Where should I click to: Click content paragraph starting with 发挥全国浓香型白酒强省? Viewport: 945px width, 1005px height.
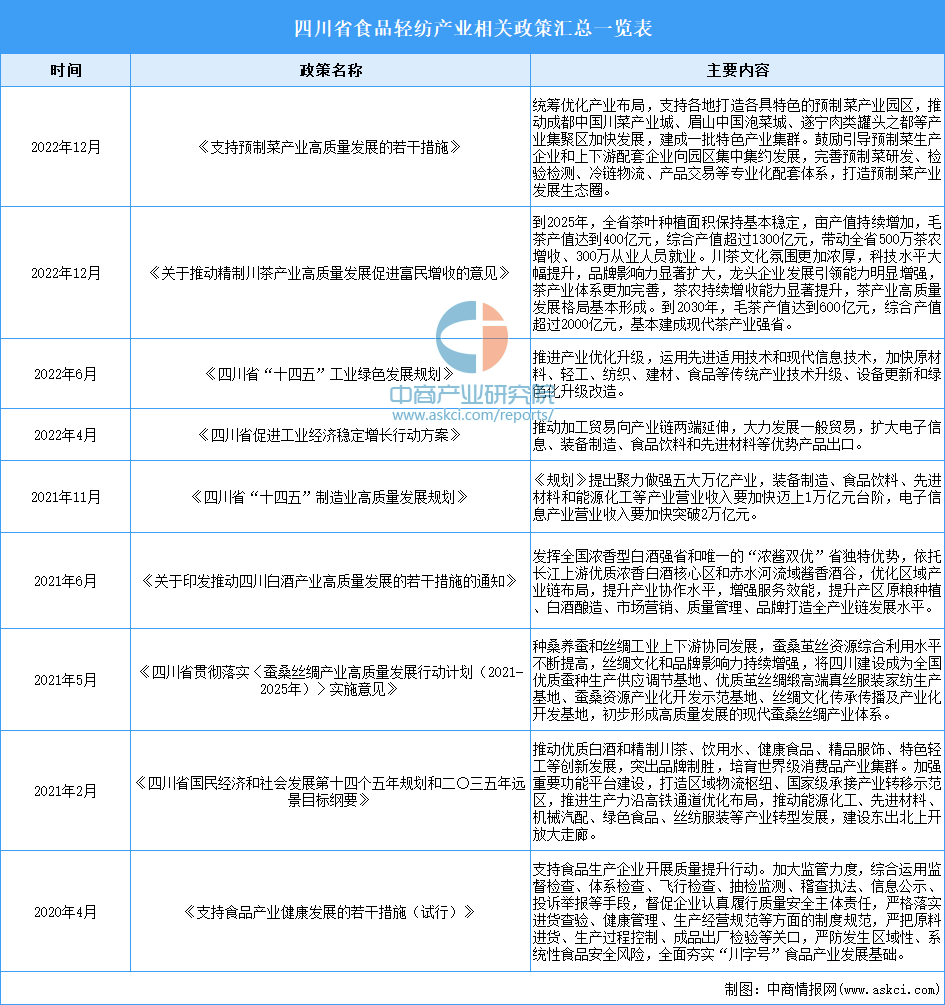click(737, 581)
